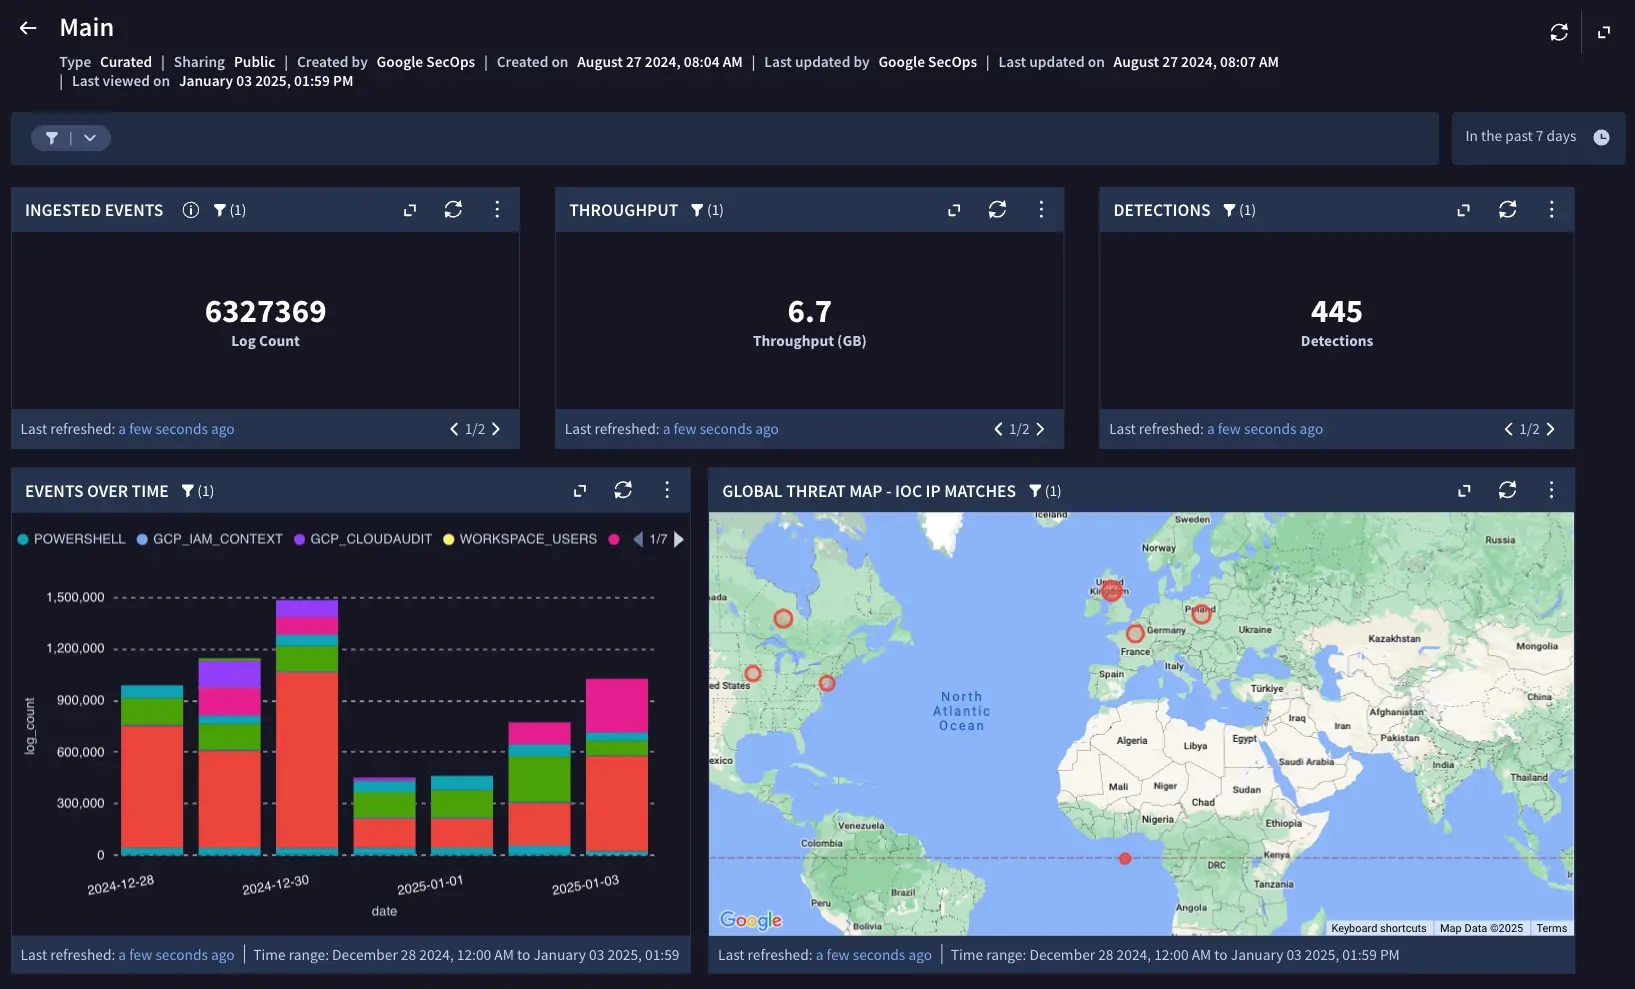Expand the Ingested Events panel to fullscreen
The image size is (1635, 989).
point(410,210)
